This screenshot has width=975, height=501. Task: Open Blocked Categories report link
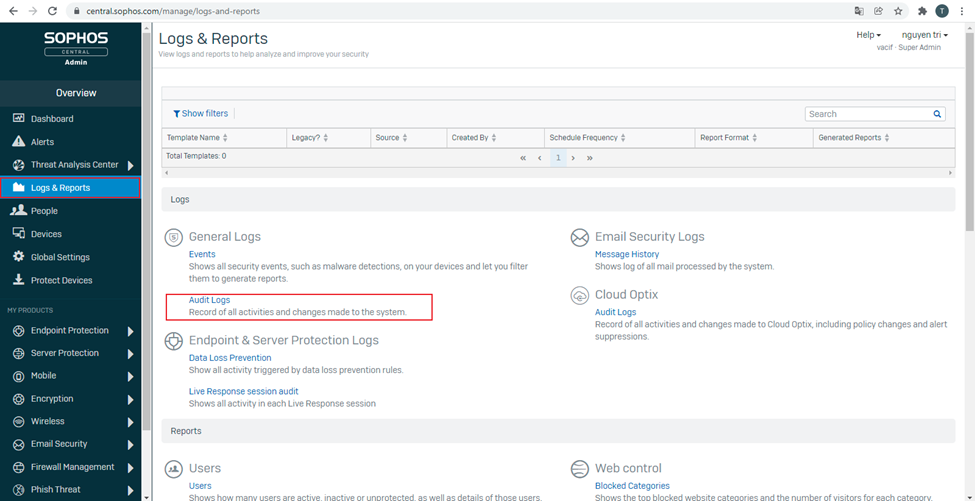pos(632,485)
